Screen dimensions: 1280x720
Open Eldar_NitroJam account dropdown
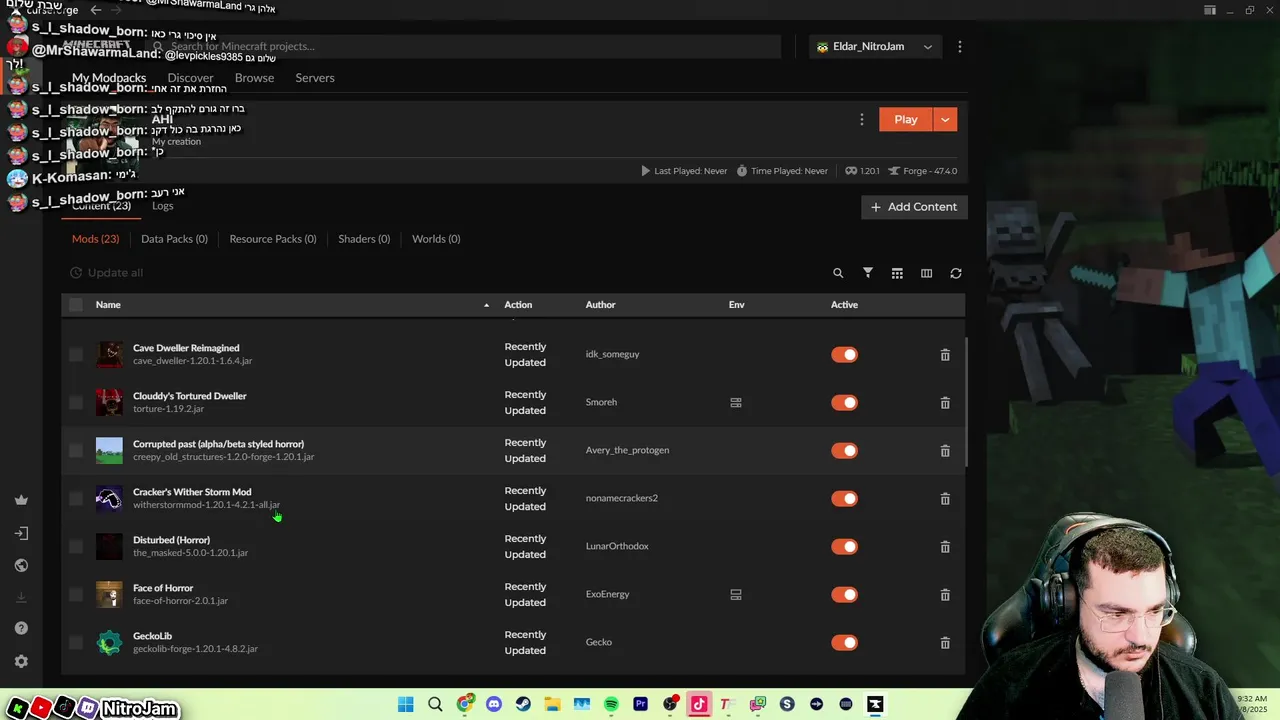click(875, 47)
